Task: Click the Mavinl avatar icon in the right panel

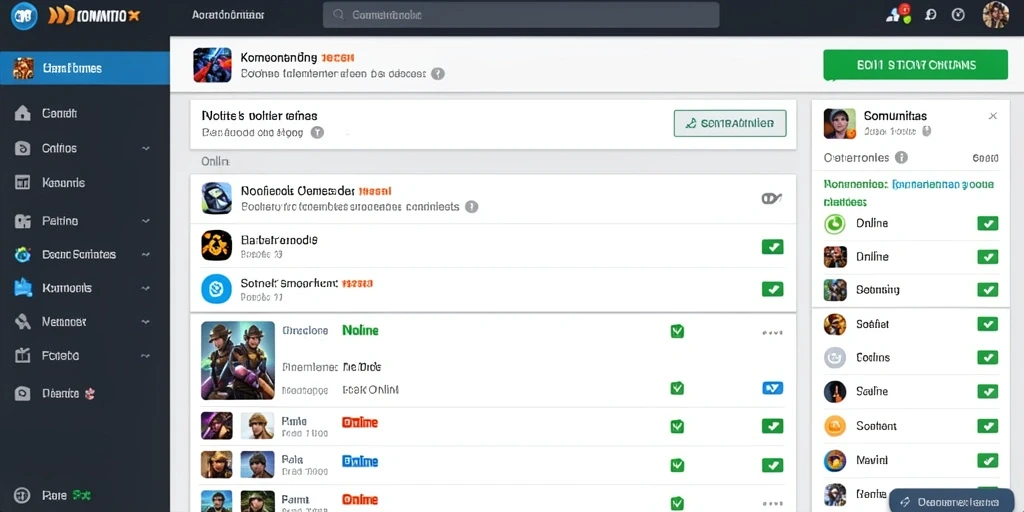Action: pos(835,460)
